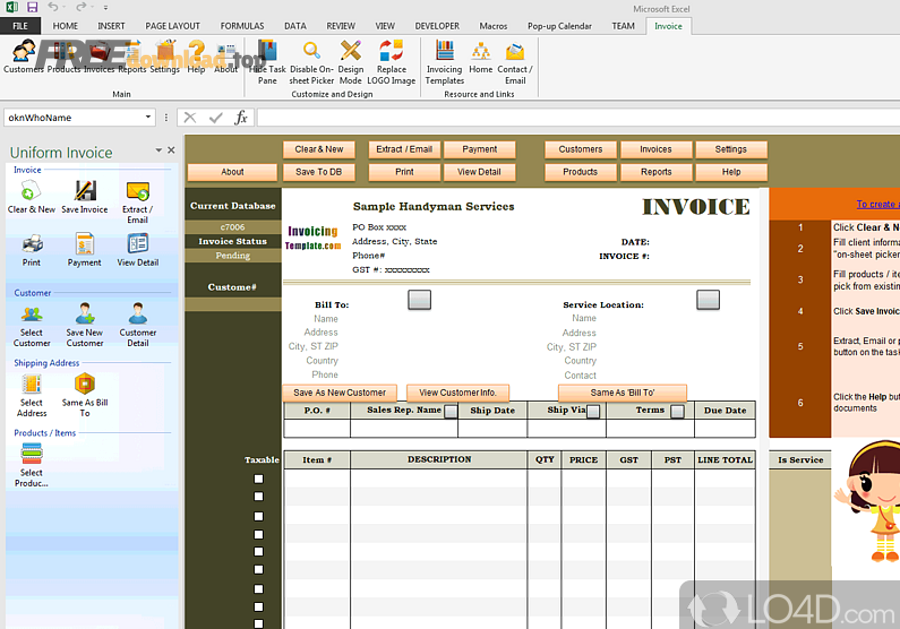This screenshot has width=900, height=629.
Task: Open Invoicing Templates ribbon icon
Action: coord(444,63)
